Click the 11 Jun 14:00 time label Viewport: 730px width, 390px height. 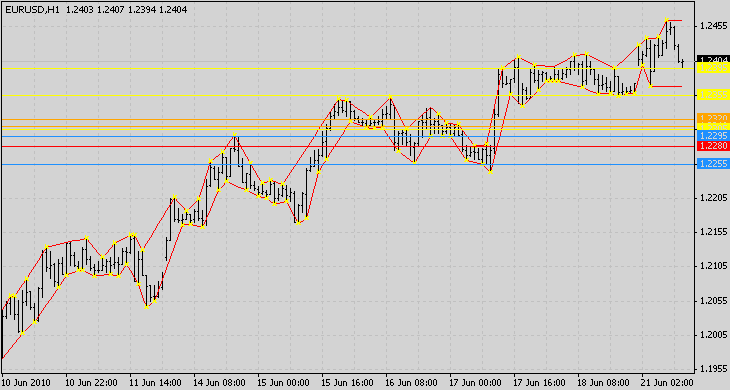155,383
